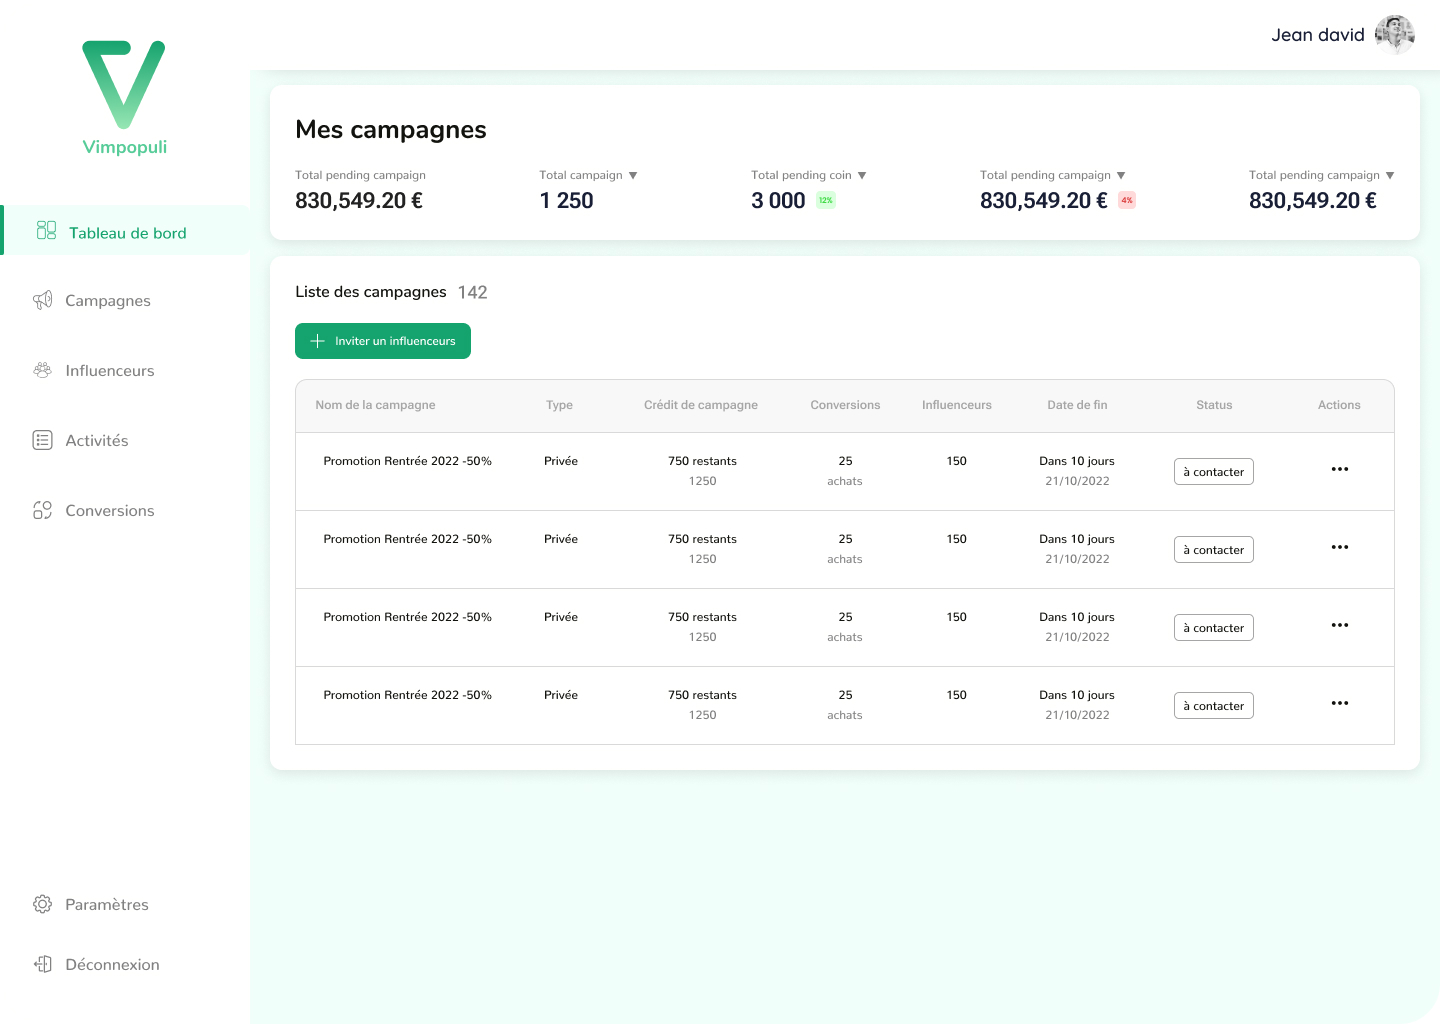Click à contacter in first row
The width and height of the screenshot is (1440, 1024).
(1214, 472)
